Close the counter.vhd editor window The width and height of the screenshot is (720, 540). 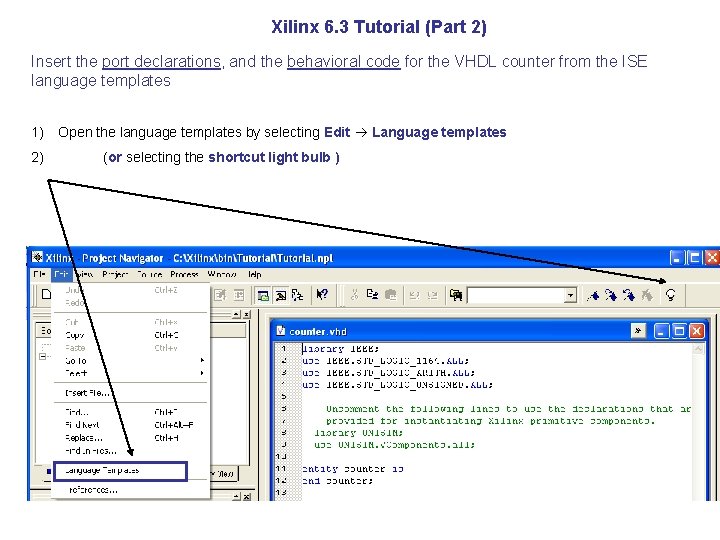click(697, 331)
